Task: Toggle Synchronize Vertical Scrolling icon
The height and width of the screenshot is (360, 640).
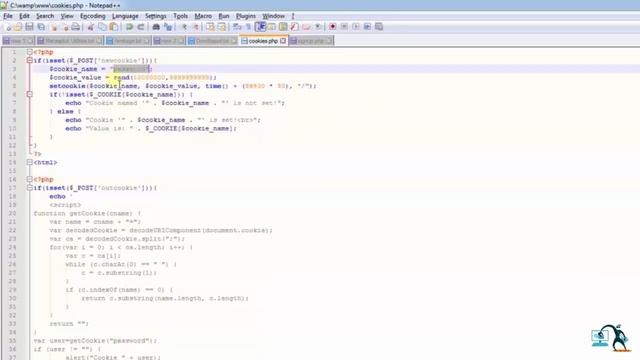Action: coord(210,27)
